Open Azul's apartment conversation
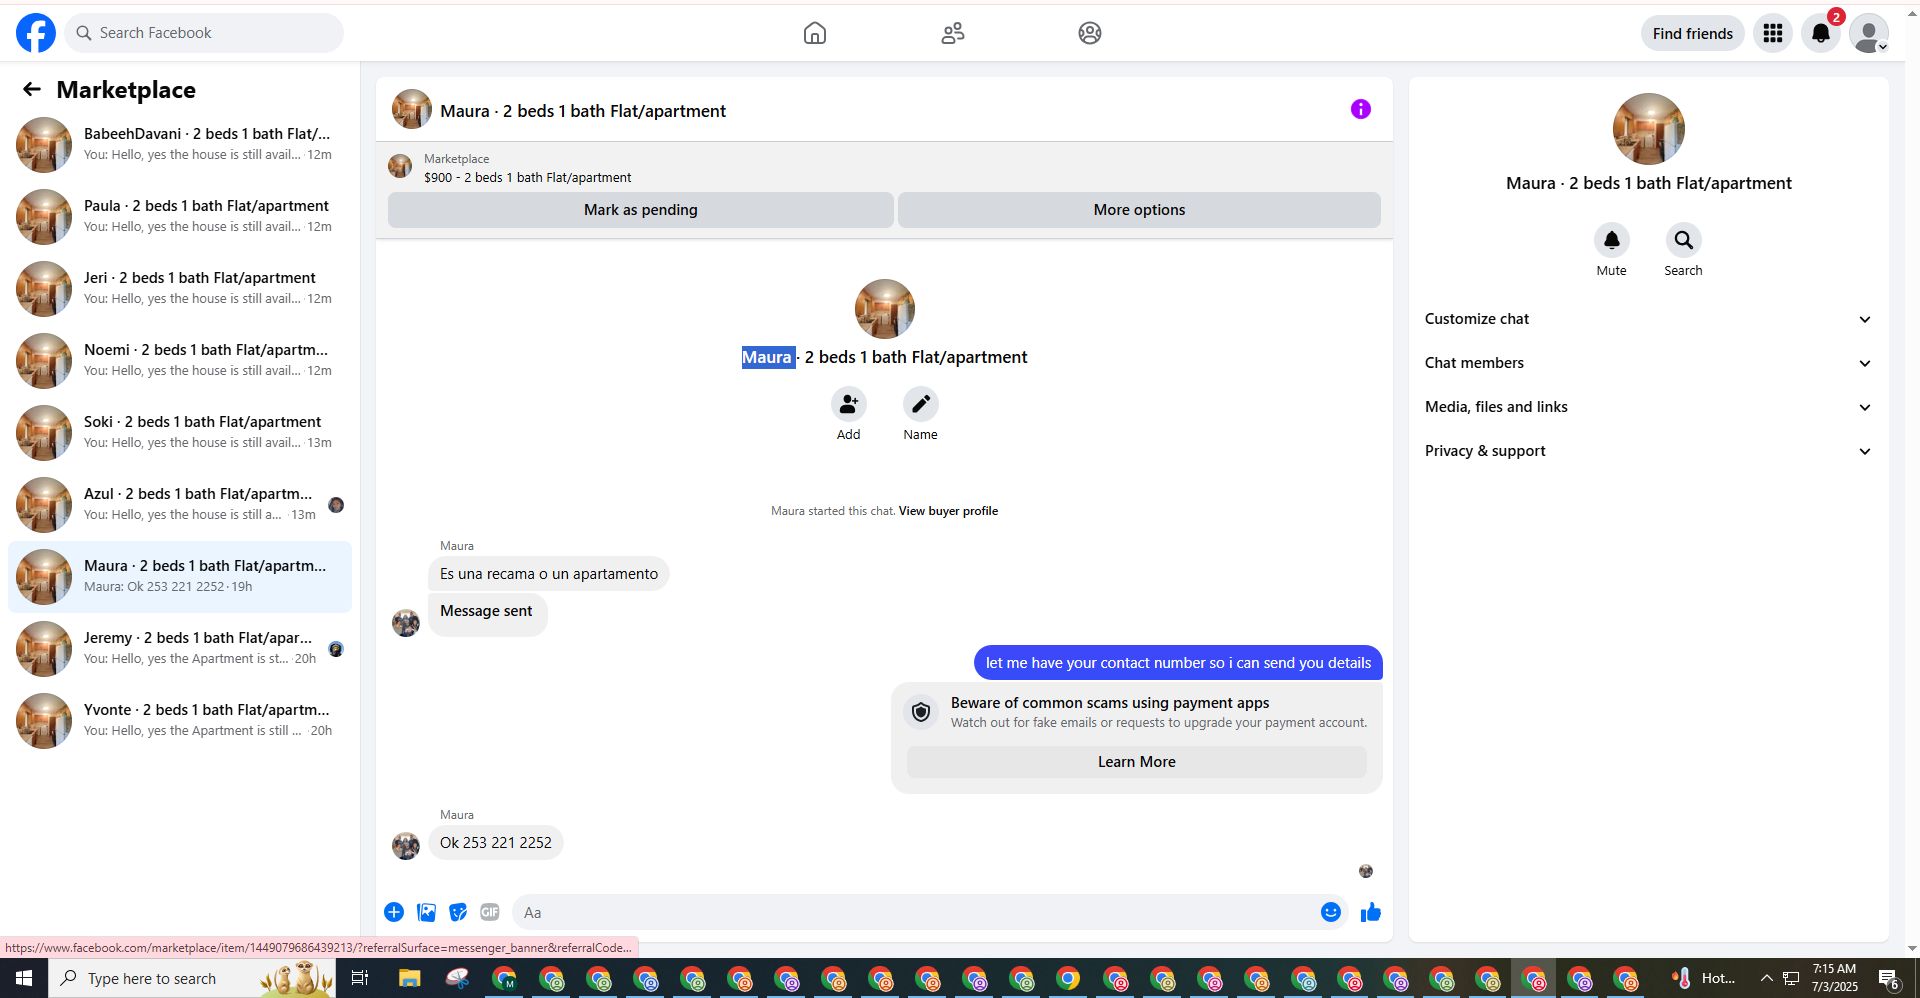Screen dimensions: 1920x998 click(x=180, y=505)
